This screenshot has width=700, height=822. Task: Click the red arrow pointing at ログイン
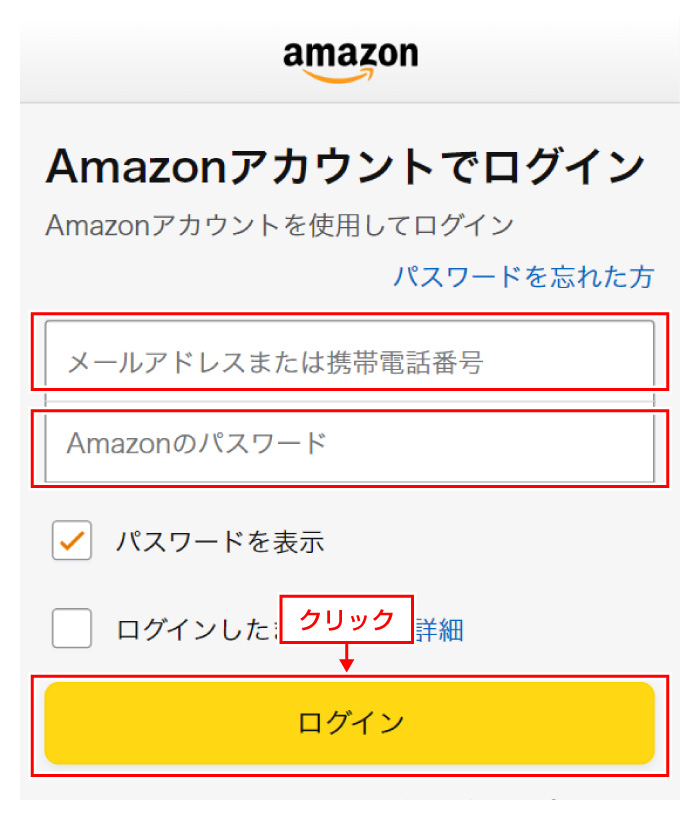pos(347,660)
